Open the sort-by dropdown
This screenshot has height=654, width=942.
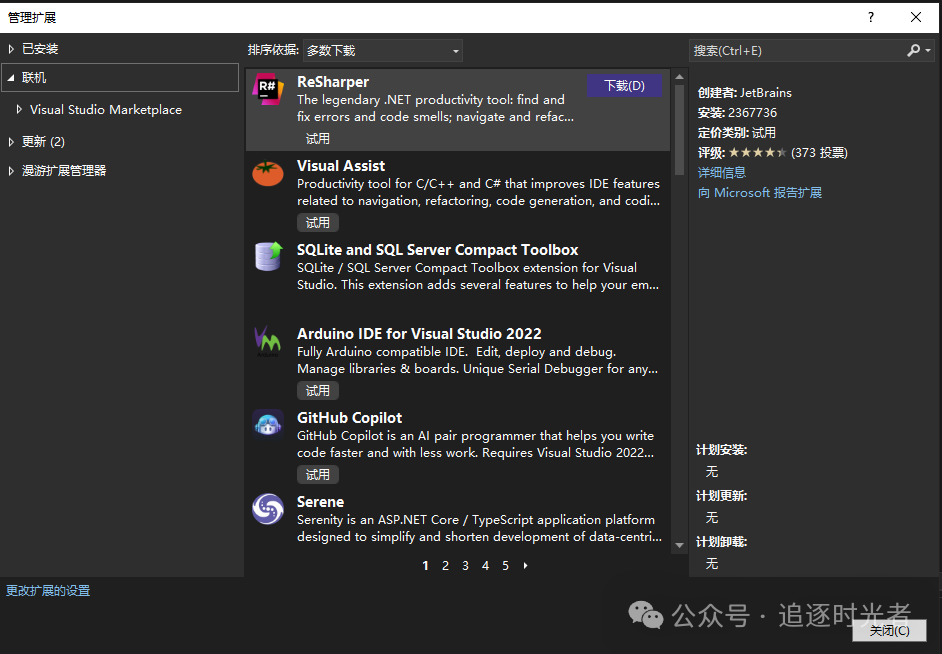pyautogui.click(x=383, y=50)
